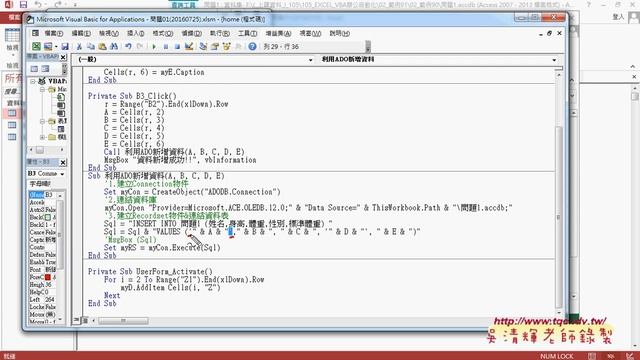
Task: Click the Break (pause) icon
Action: click(x=166, y=47)
